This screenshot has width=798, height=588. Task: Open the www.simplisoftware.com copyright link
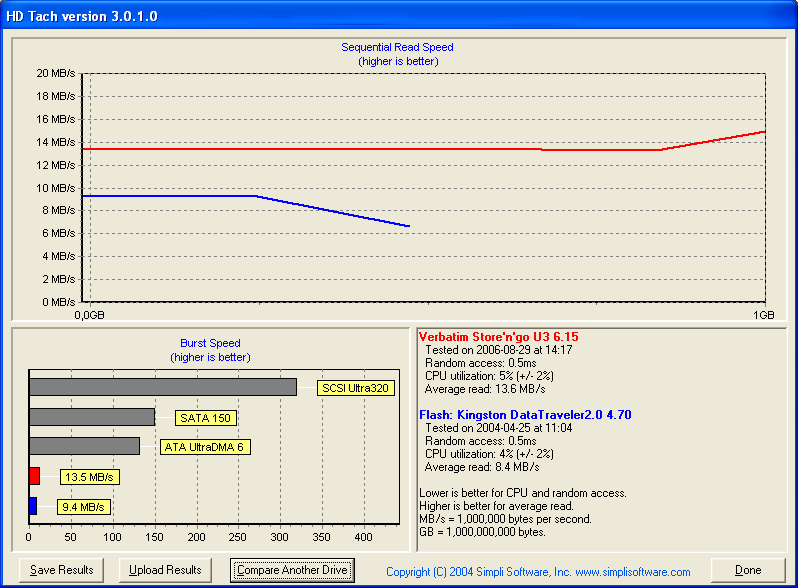pyautogui.click(x=538, y=572)
